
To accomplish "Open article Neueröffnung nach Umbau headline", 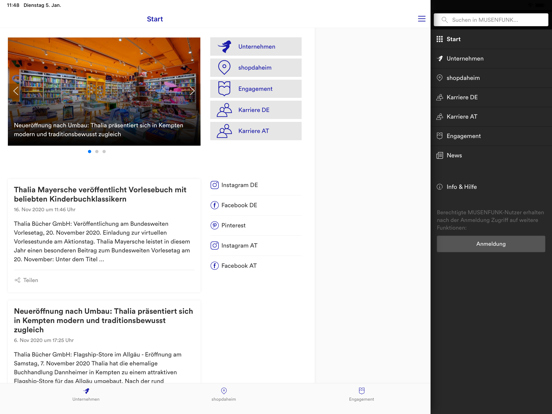I will click(x=104, y=320).
